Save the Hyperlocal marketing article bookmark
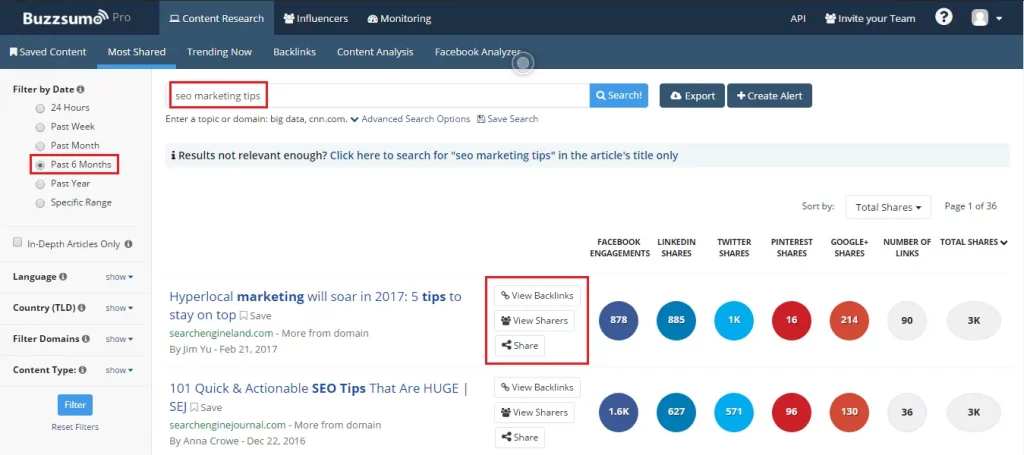This screenshot has height=455, width=1024. point(255,316)
